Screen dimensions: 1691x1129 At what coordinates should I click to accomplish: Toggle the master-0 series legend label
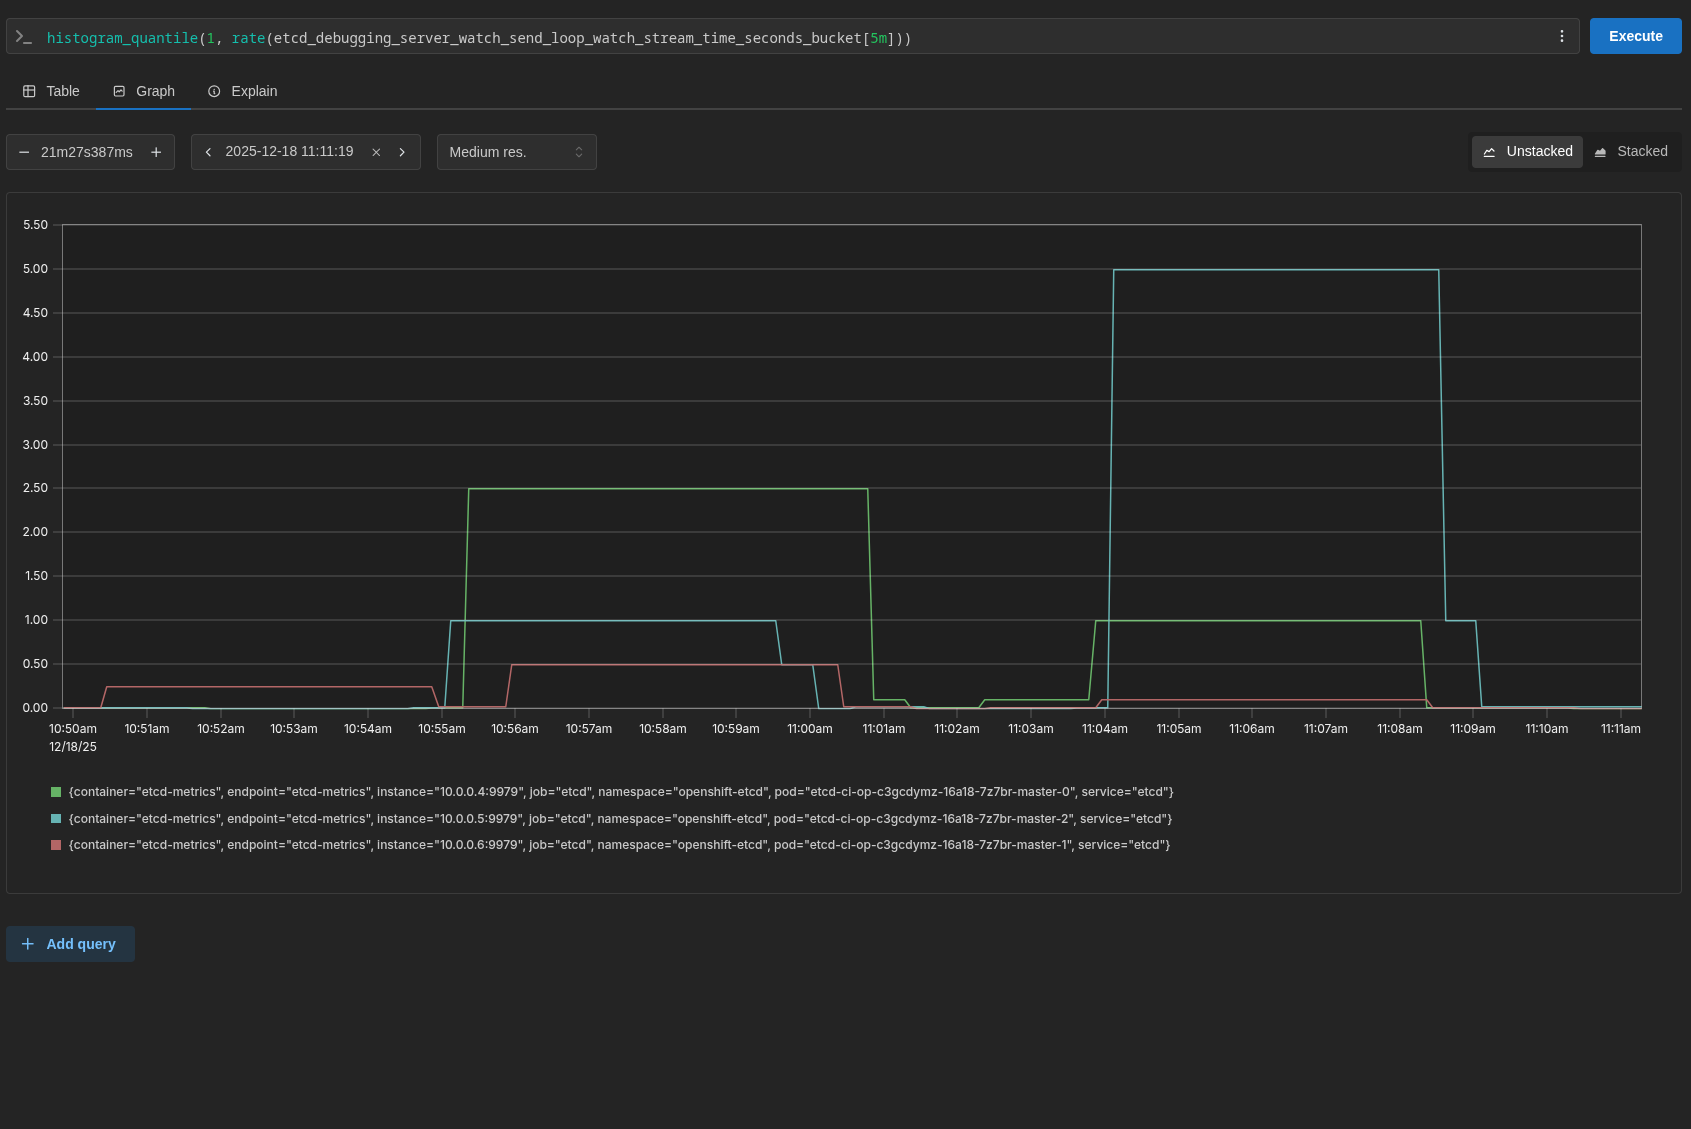pos(621,792)
